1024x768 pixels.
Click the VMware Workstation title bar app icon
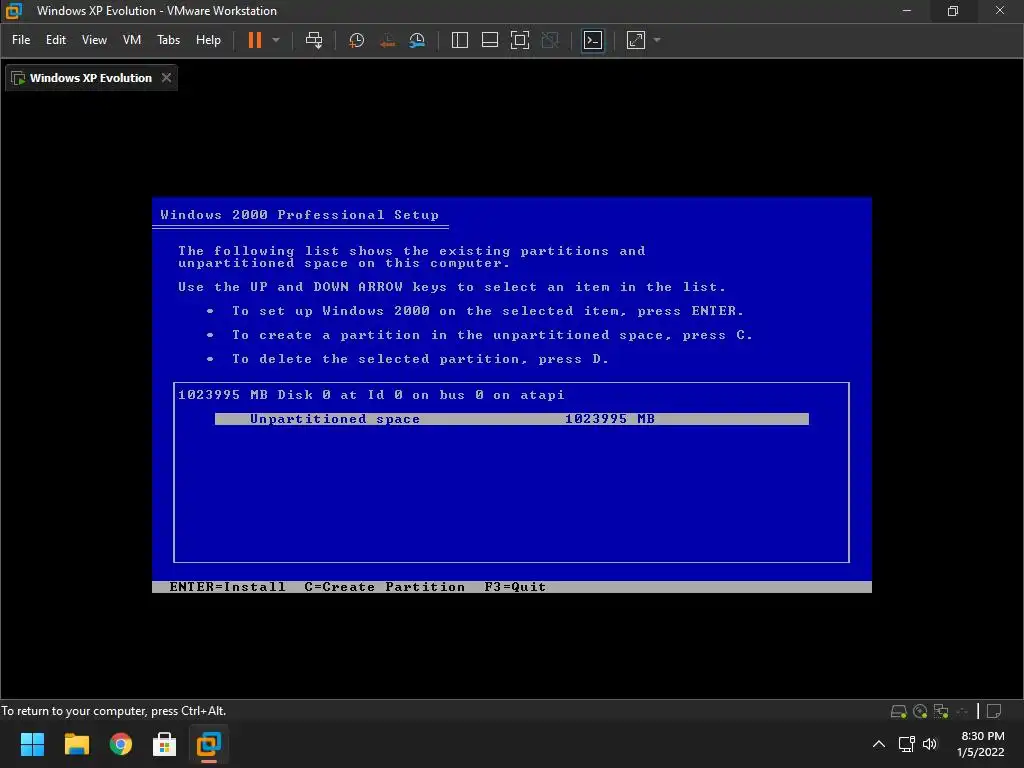(14, 10)
